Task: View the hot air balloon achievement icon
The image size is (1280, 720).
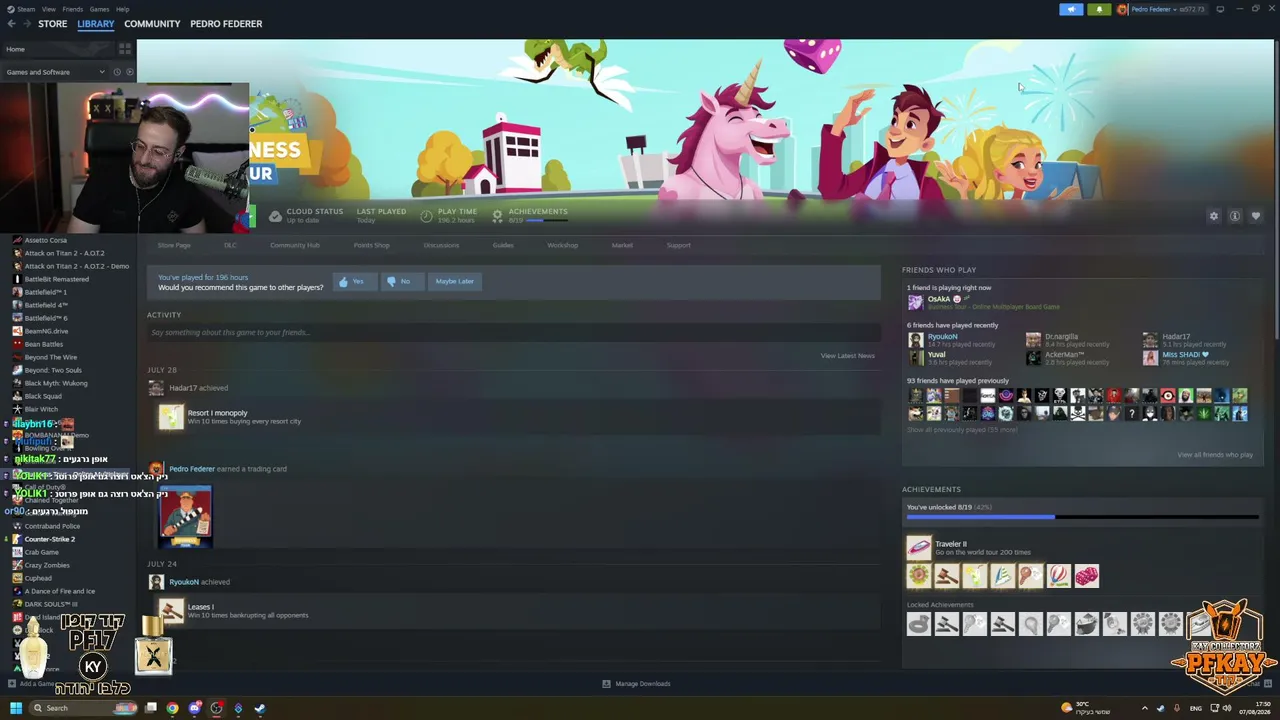Action: coord(1058,575)
